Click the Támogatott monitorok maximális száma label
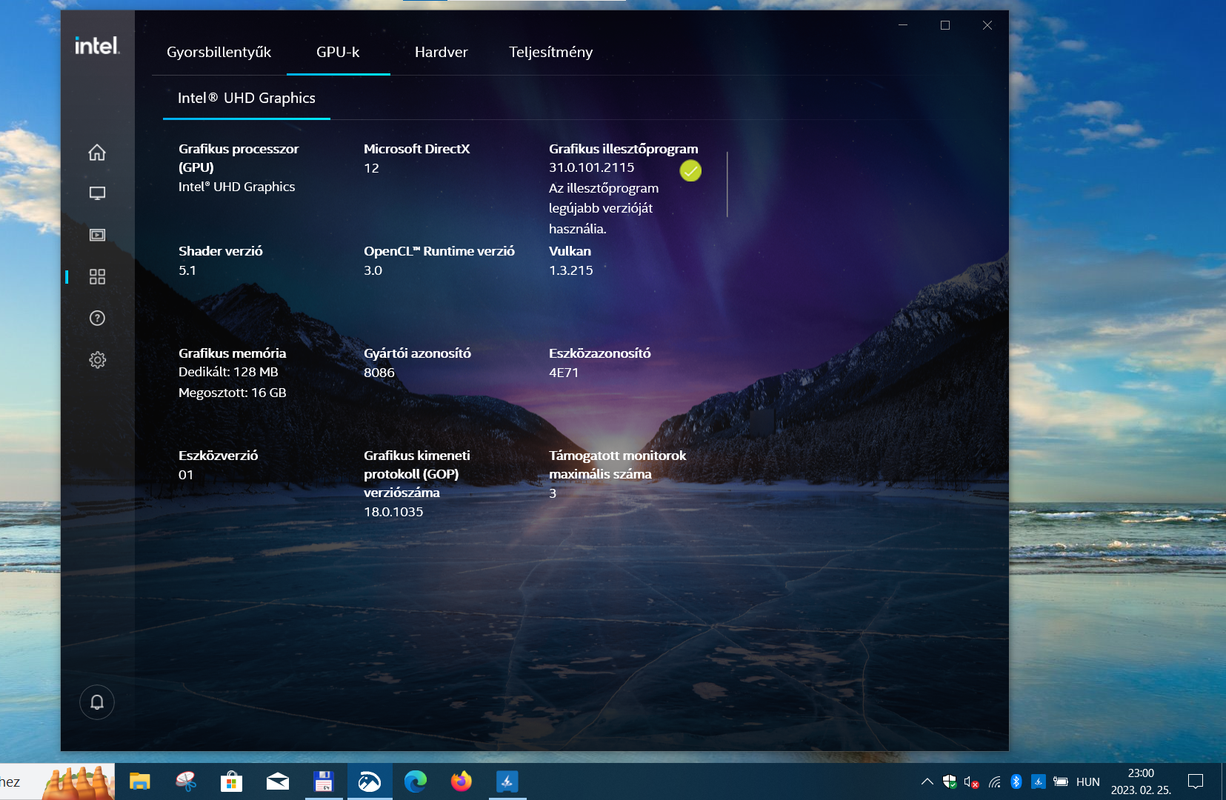This screenshot has height=800, width=1226. pos(617,464)
